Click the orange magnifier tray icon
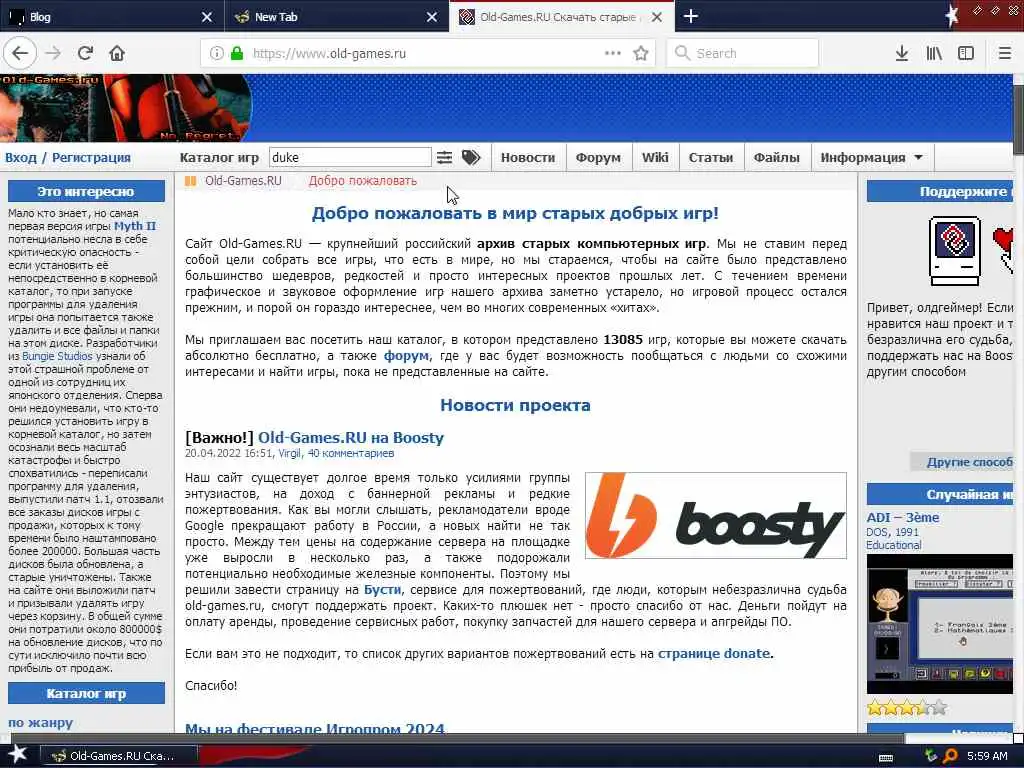Screen dimensions: 1024x768 tap(950, 756)
